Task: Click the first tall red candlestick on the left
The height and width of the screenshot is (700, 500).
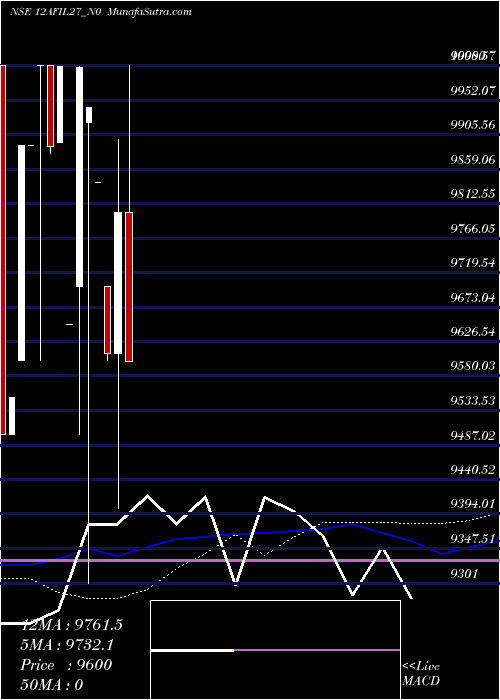Action: click(3, 250)
